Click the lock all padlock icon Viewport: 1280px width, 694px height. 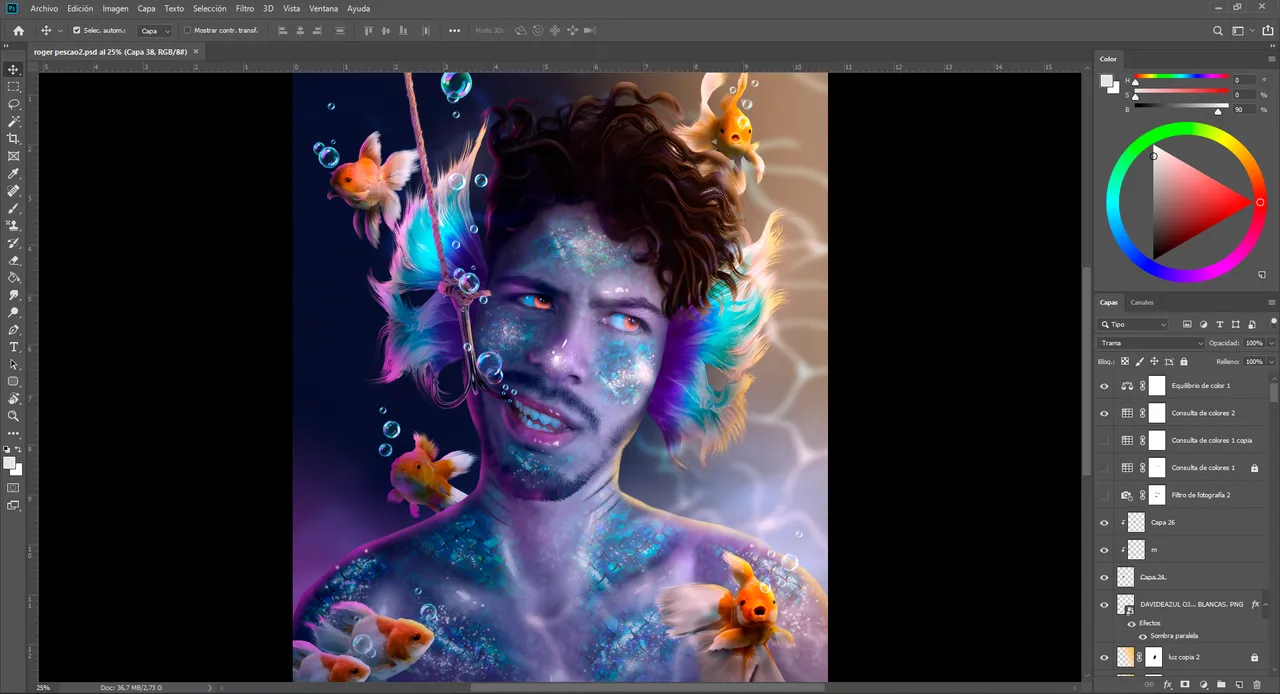pos(1184,361)
